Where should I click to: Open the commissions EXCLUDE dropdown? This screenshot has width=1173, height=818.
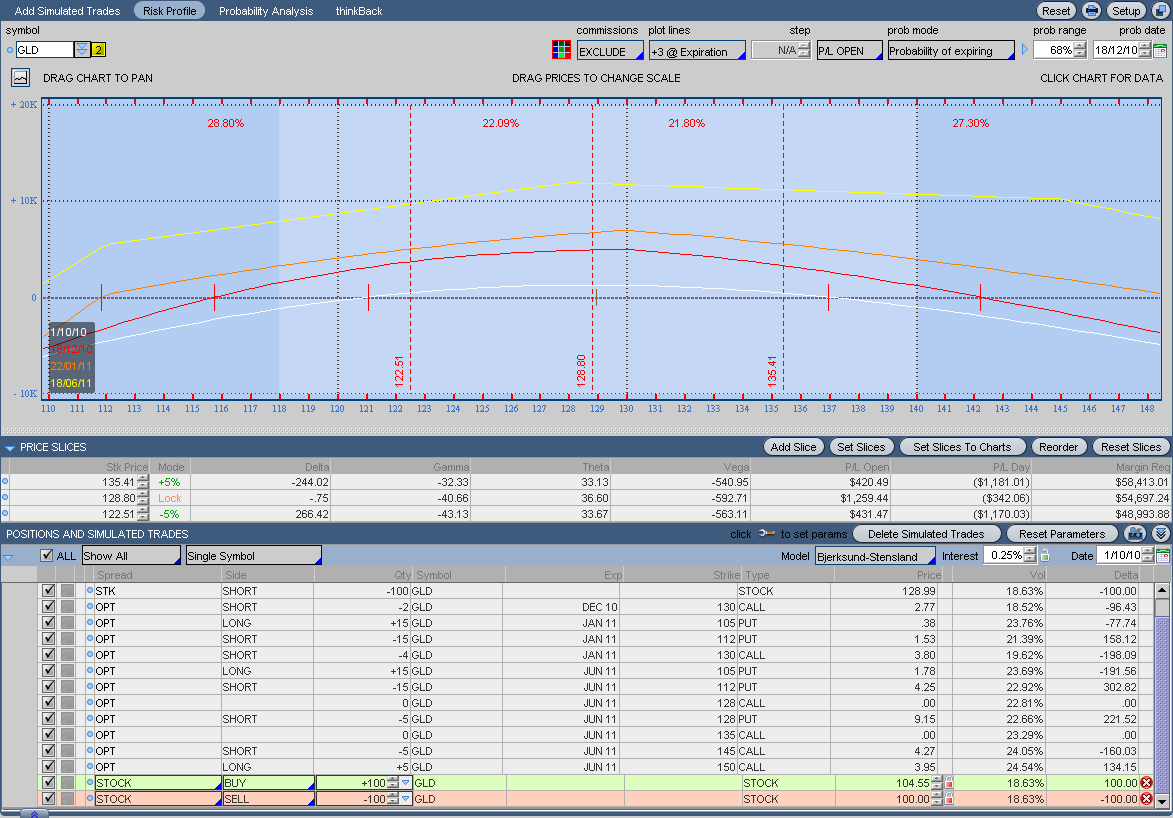point(610,51)
